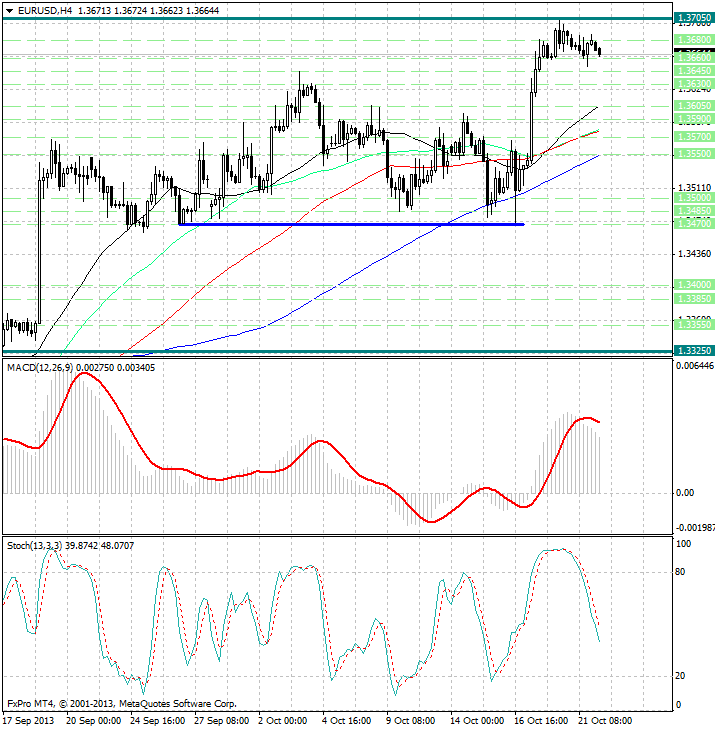715x729 pixels.
Task: Click the 1.35000 price level label
Action: 694,198
